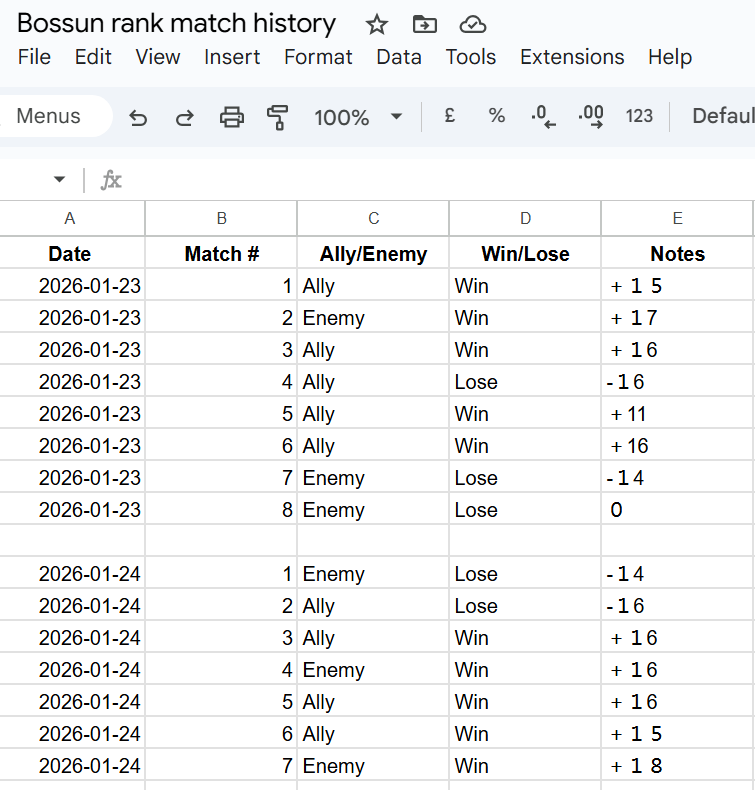This screenshot has height=790, width=755.
Task: Select the Date header cell
Action: (x=70, y=253)
